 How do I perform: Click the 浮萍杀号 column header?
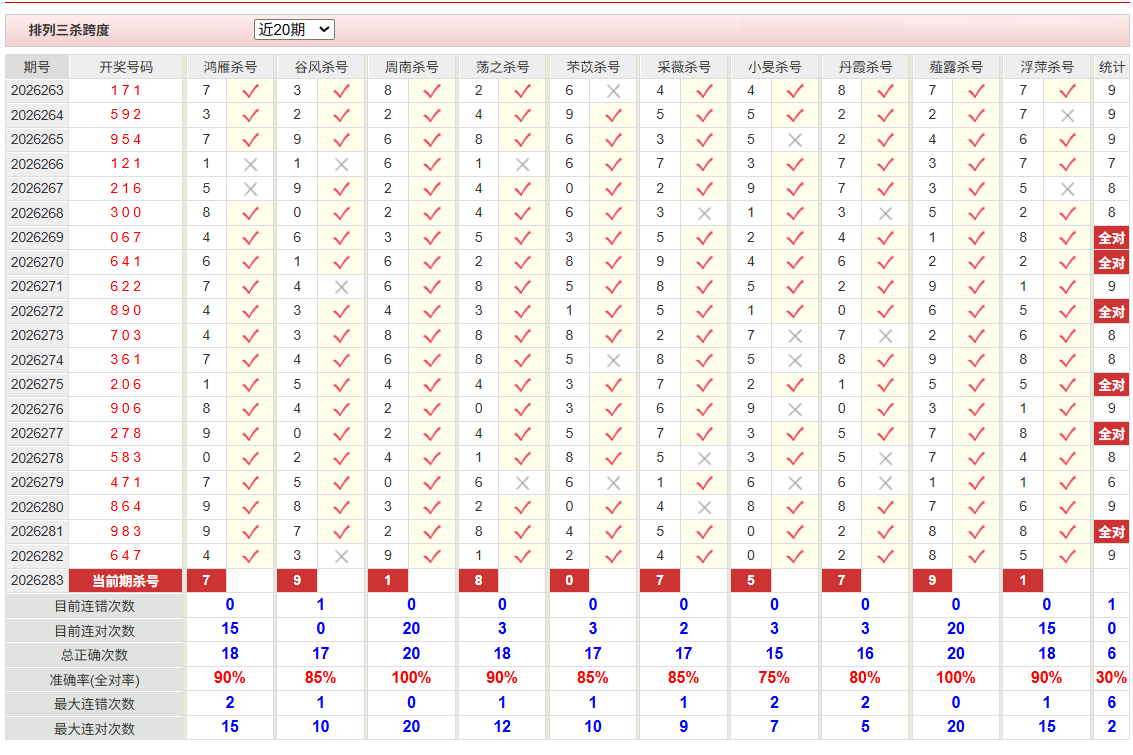point(1047,67)
